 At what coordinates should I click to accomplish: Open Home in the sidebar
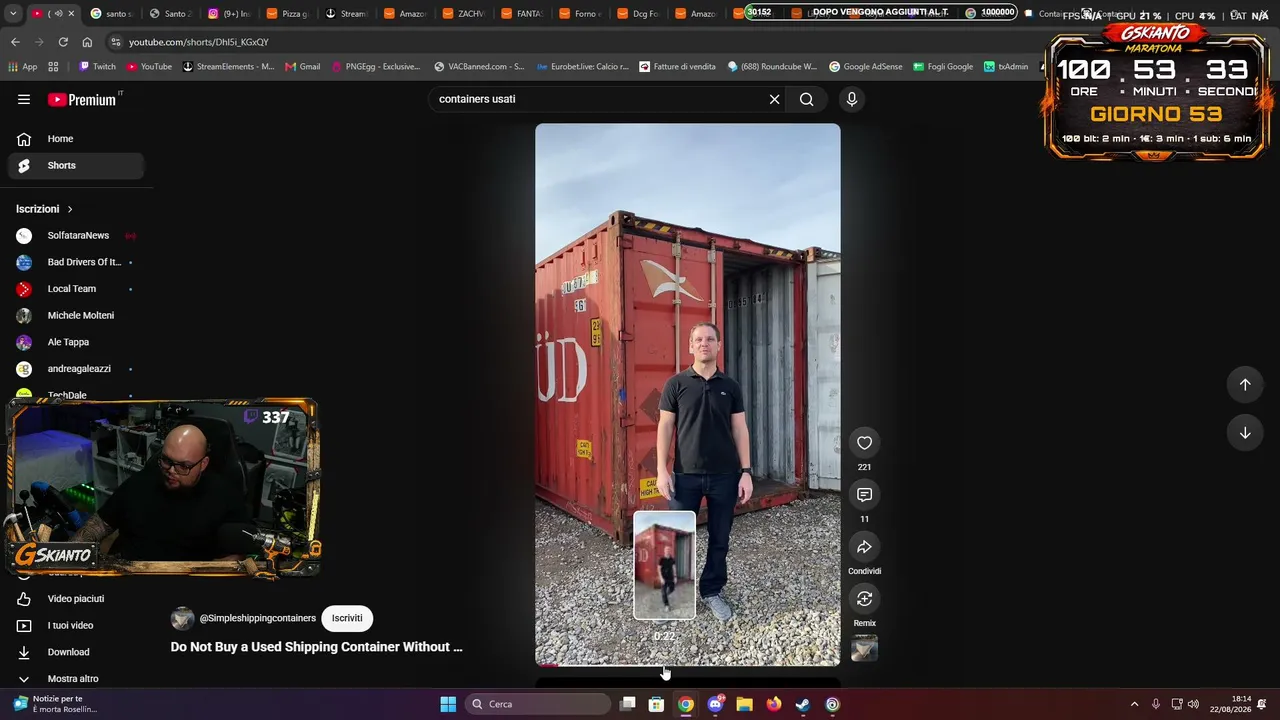click(76, 139)
